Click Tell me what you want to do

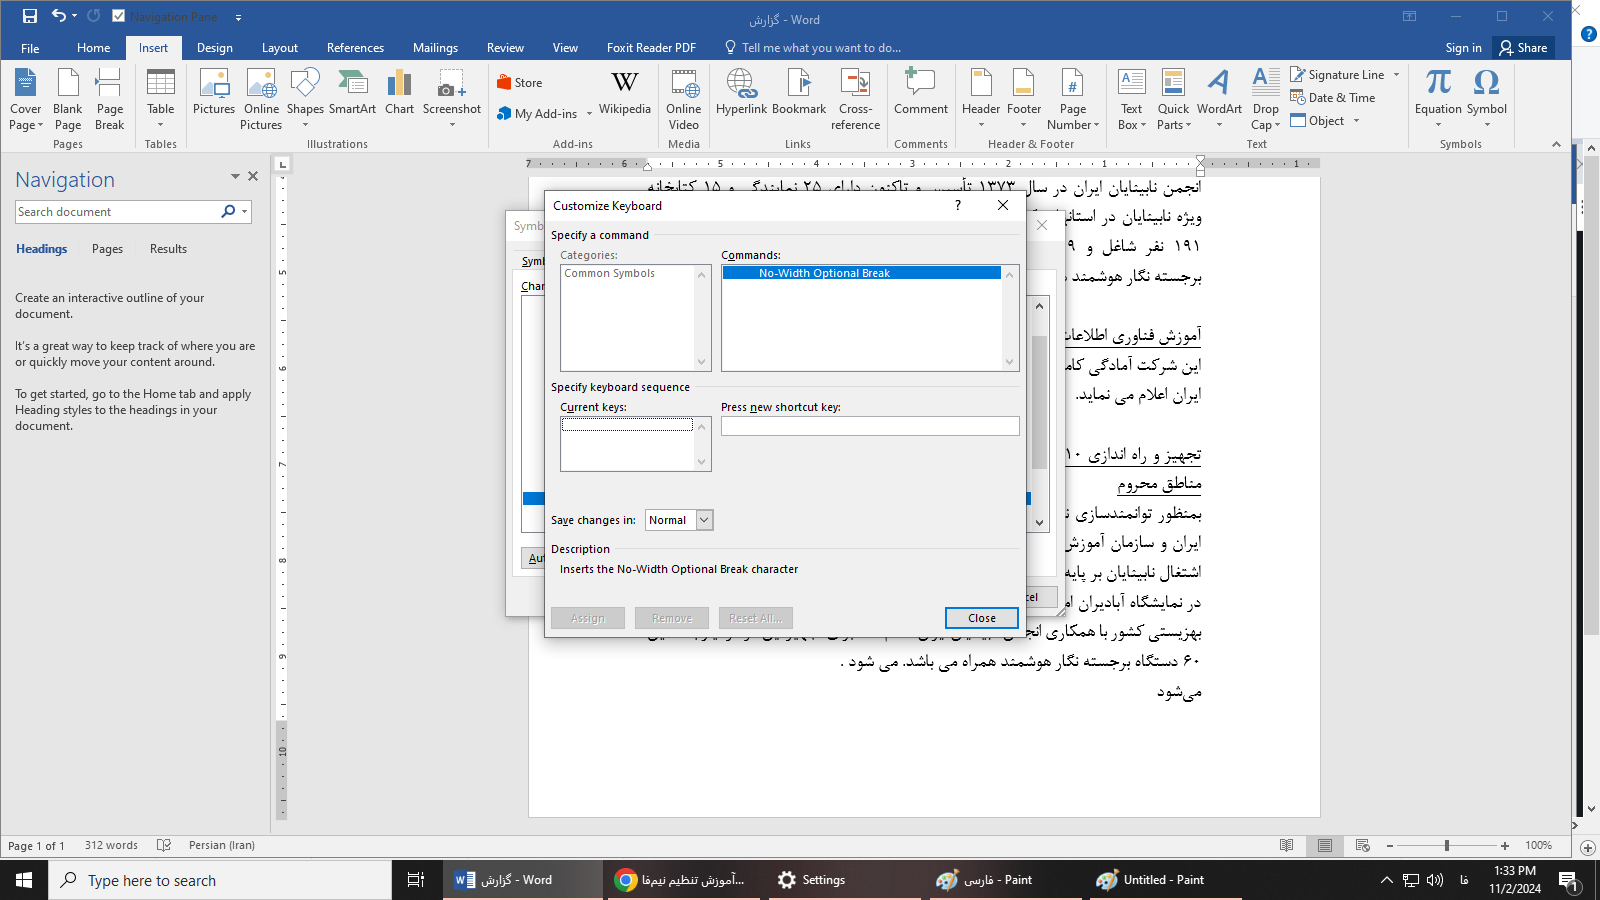821,48
